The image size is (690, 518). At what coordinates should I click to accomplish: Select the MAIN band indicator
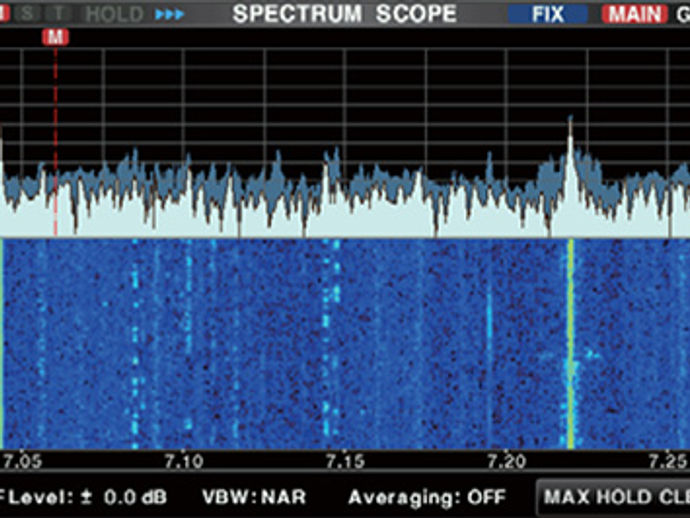click(x=635, y=14)
